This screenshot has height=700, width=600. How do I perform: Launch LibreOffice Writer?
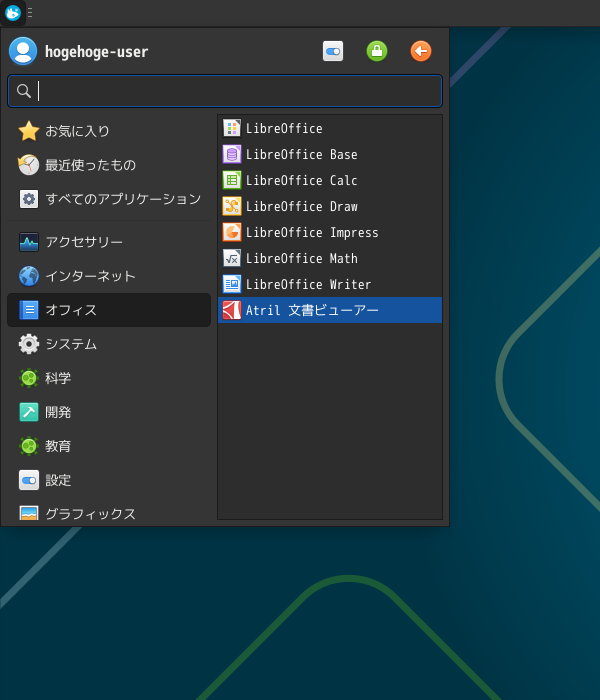308,285
